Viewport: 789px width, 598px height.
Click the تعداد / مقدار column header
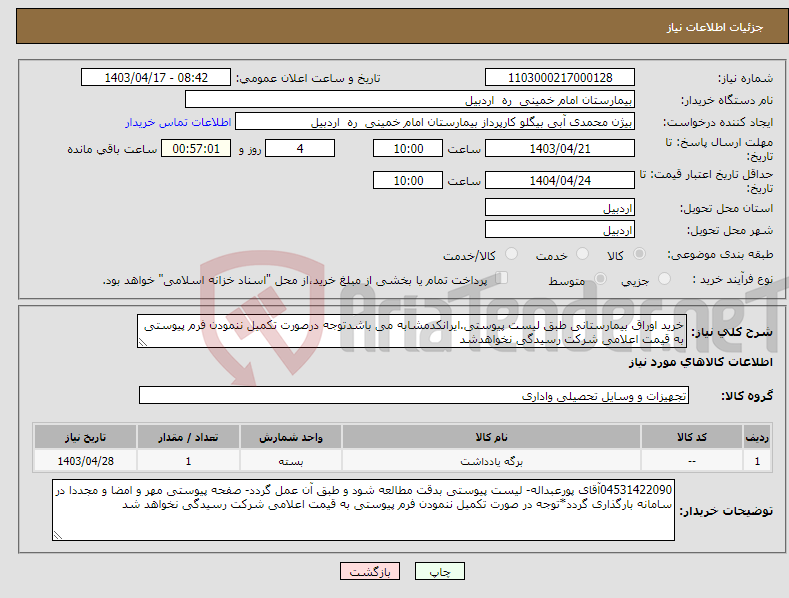pos(188,437)
